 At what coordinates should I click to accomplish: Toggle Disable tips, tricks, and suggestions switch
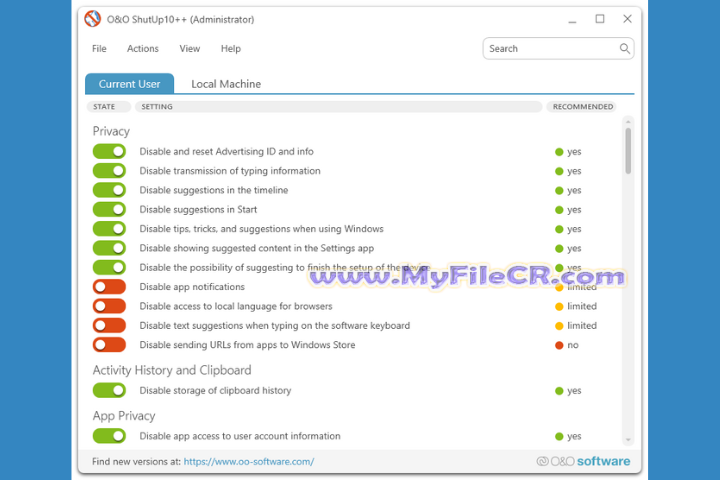click(109, 229)
